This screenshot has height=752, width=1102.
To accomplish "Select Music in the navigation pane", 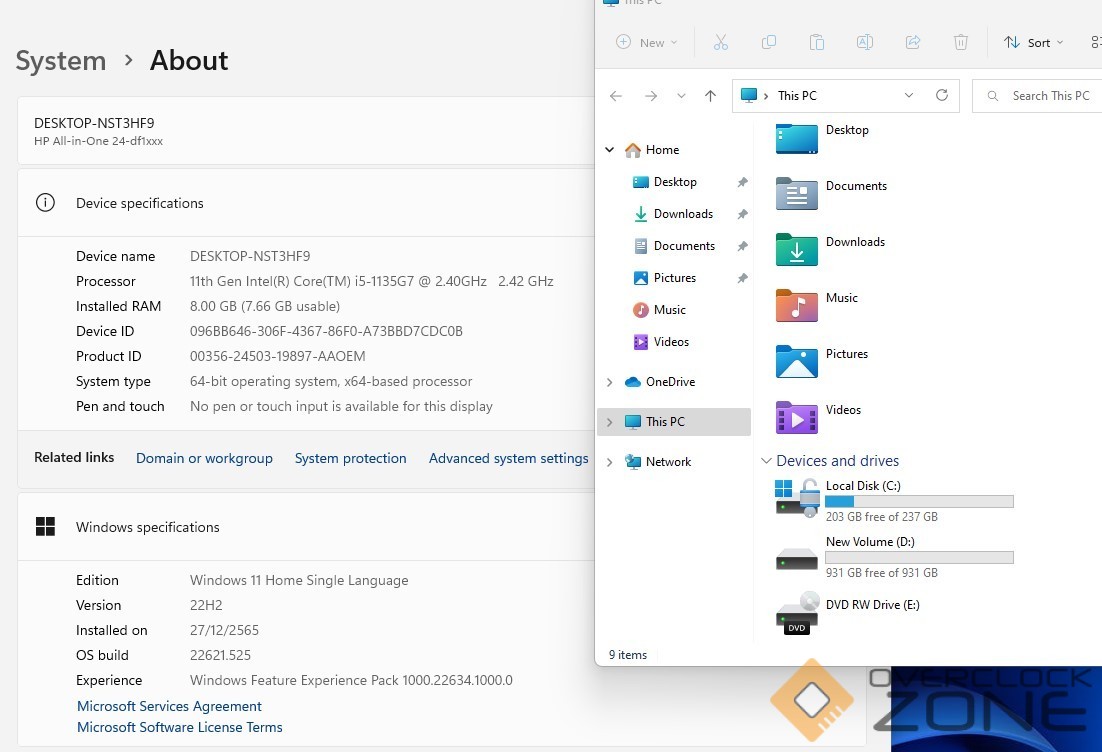I will pos(669,310).
